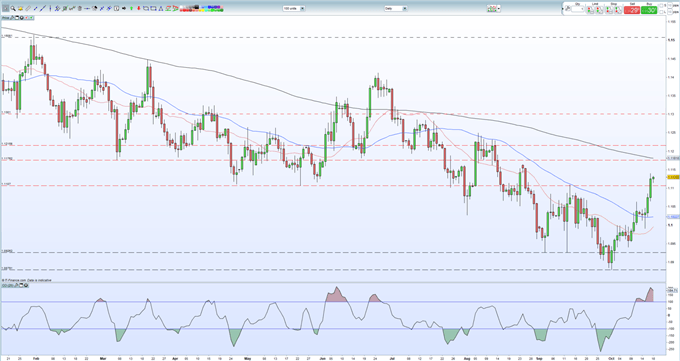Click the trash delete drawings icon
Viewport: 680px width, 361px height.
[x=79, y=9]
